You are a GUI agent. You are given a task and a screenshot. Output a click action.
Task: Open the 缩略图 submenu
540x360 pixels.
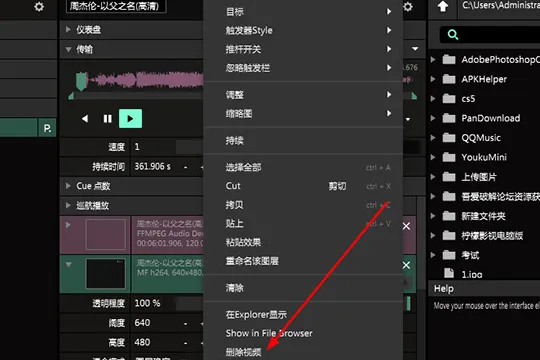[x=303, y=113]
